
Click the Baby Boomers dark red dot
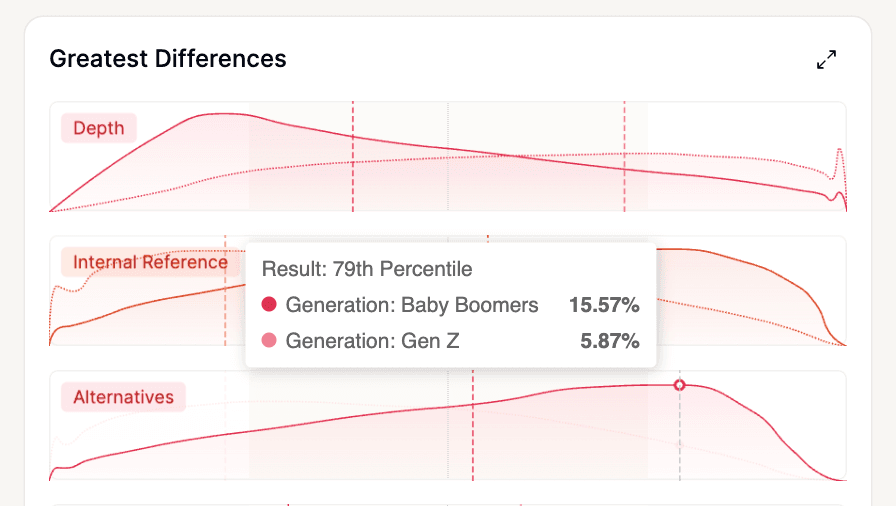tap(268, 305)
